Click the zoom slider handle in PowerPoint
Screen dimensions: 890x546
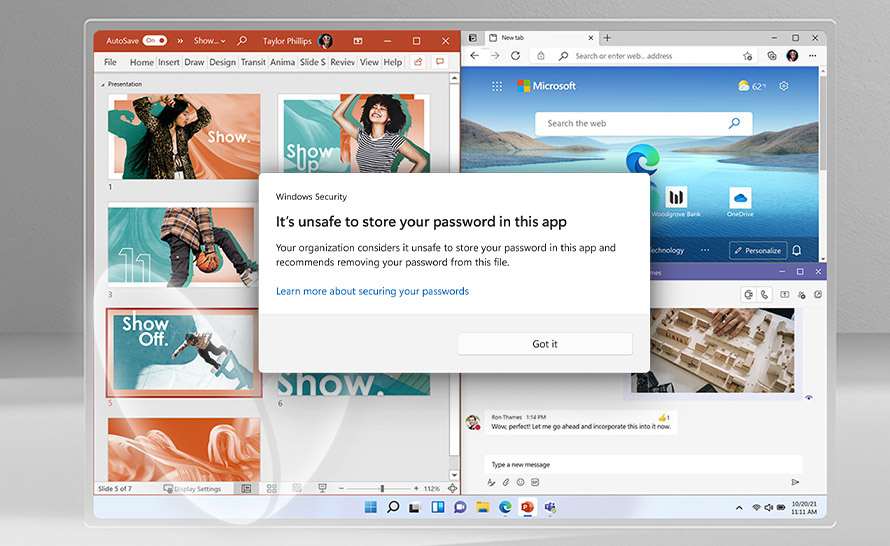[x=382, y=489]
